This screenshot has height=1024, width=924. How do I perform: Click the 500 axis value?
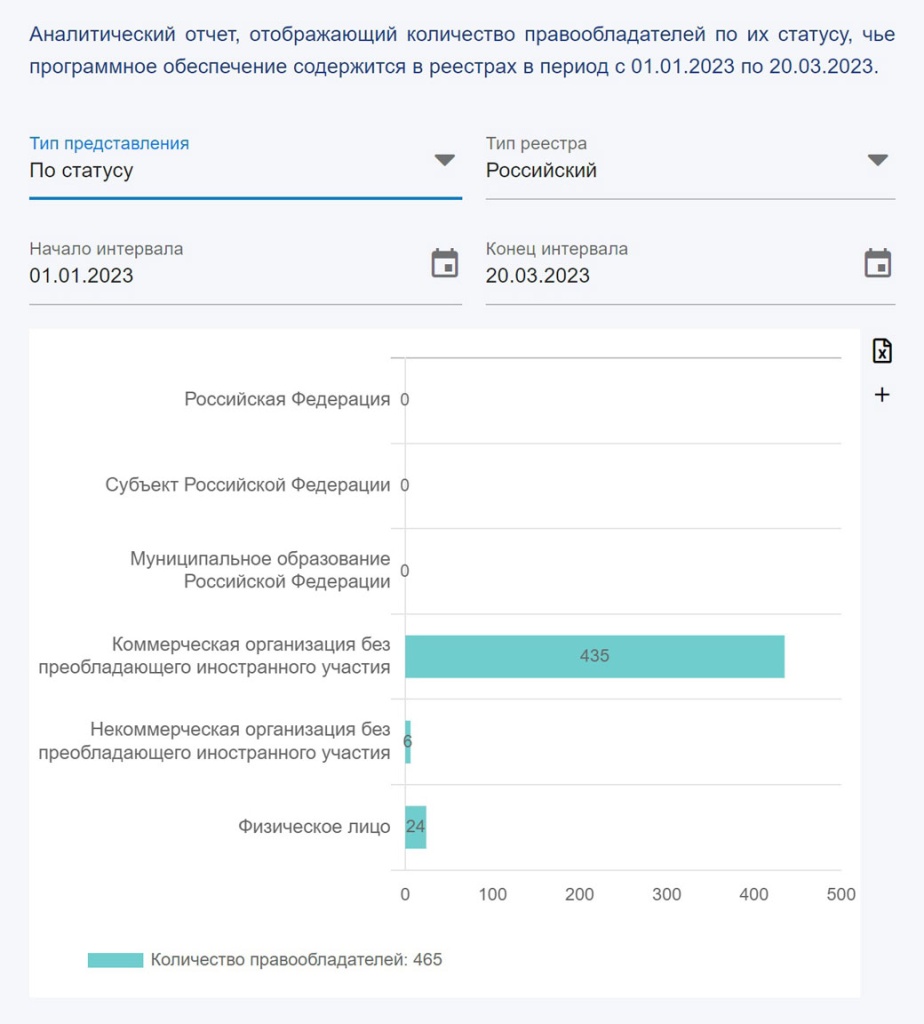(842, 893)
